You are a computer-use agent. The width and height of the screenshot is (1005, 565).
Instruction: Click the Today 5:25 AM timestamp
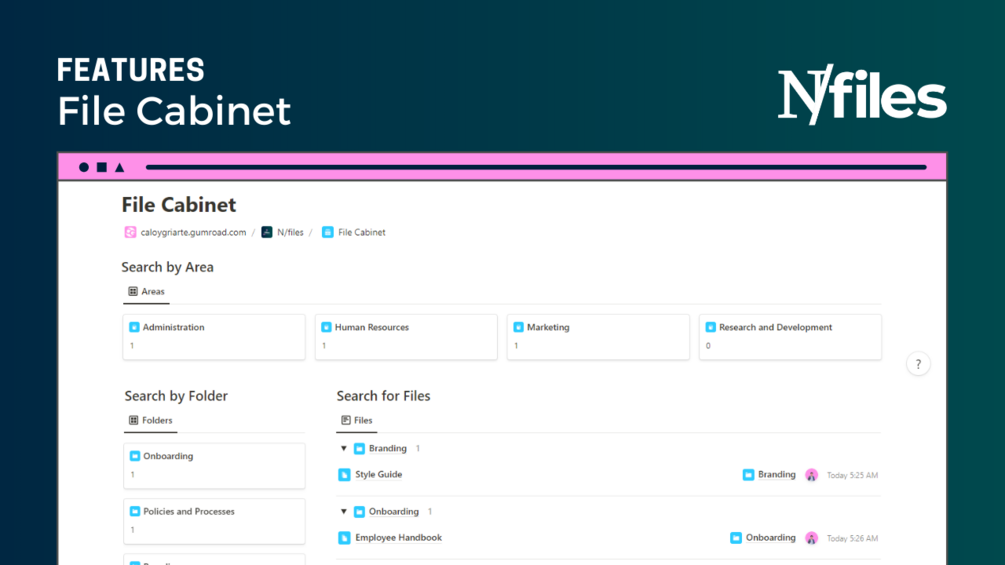[x=852, y=475]
